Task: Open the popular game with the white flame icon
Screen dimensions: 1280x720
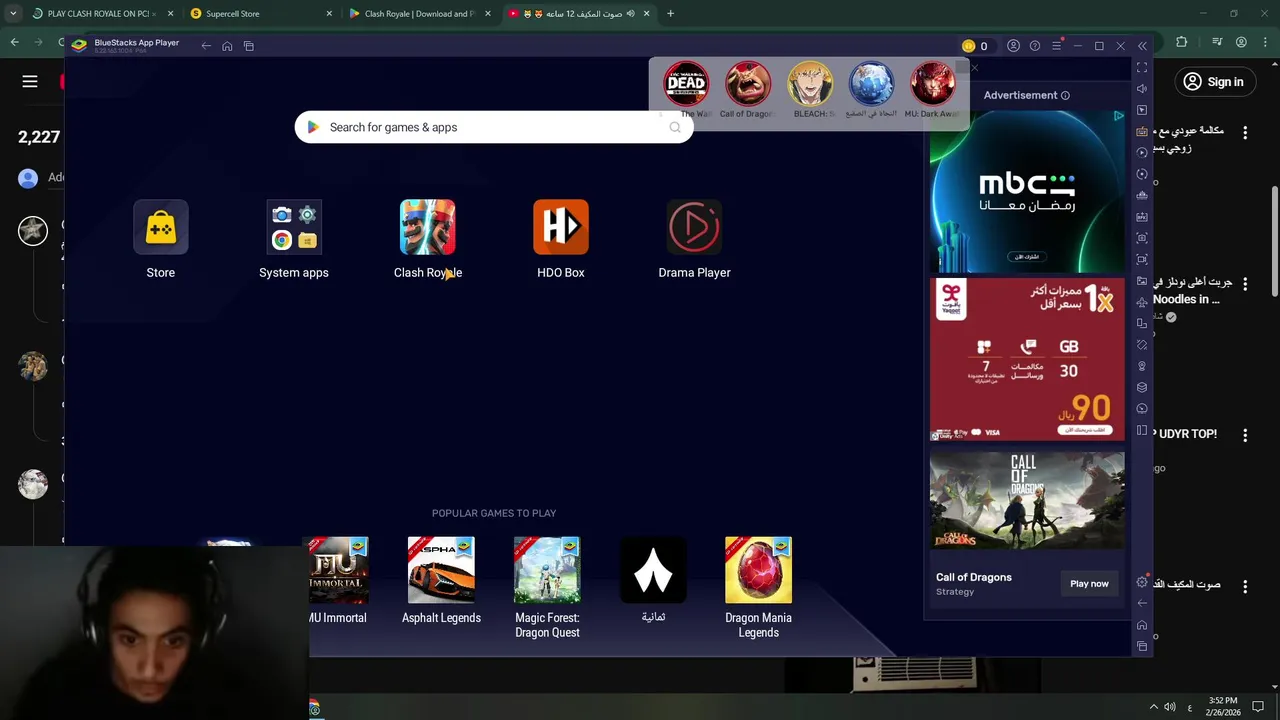Action: (653, 570)
